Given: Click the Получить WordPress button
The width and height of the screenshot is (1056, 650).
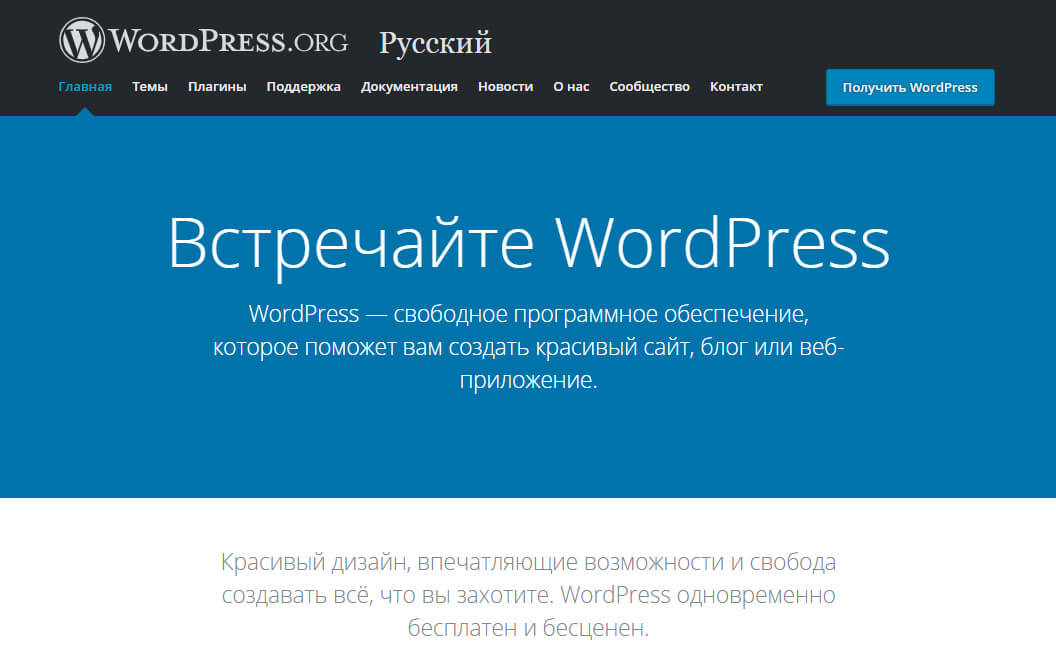Looking at the screenshot, I should pos(909,87).
